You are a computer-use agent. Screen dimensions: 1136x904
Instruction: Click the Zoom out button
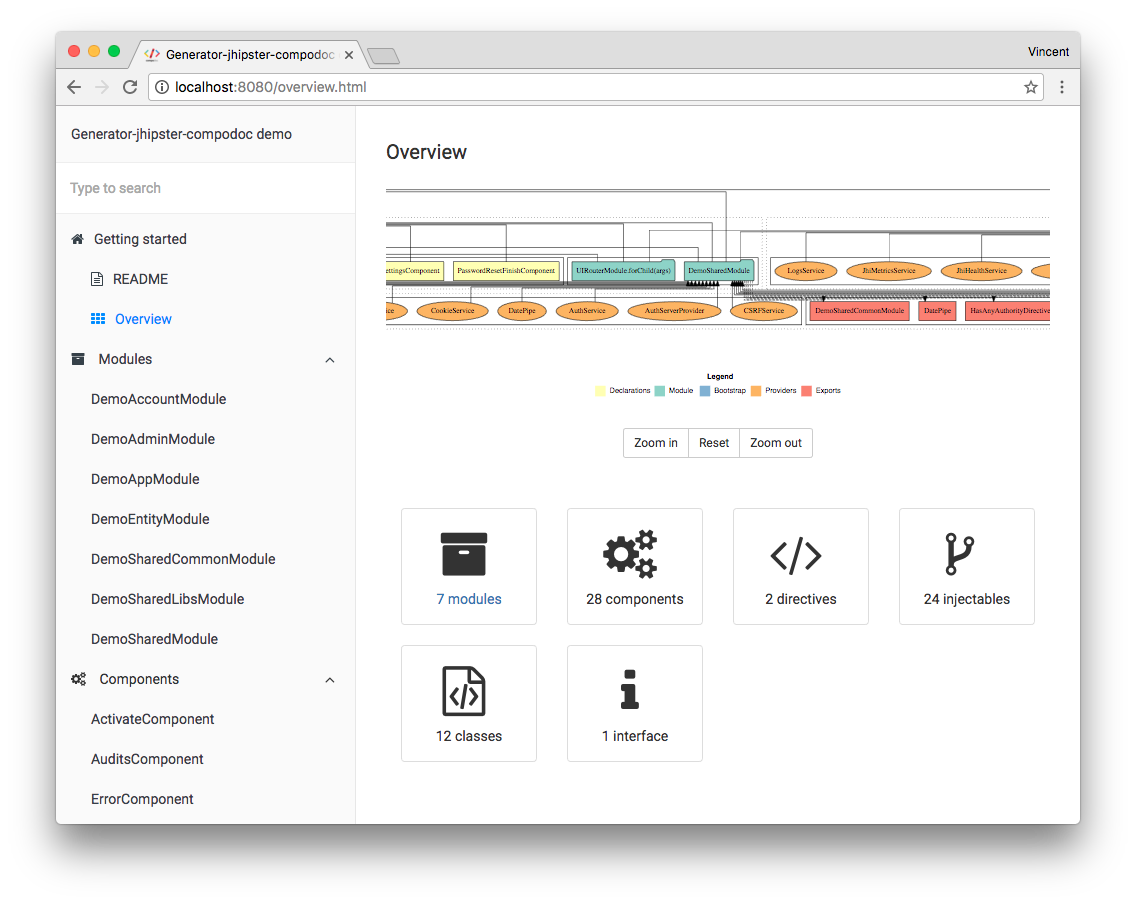[x=776, y=443]
